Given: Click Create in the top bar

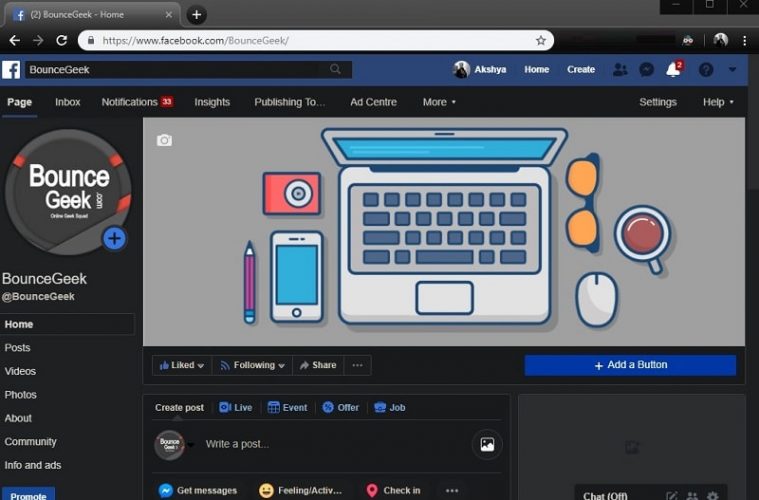Looking at the screenshot, I should [581, 70].
